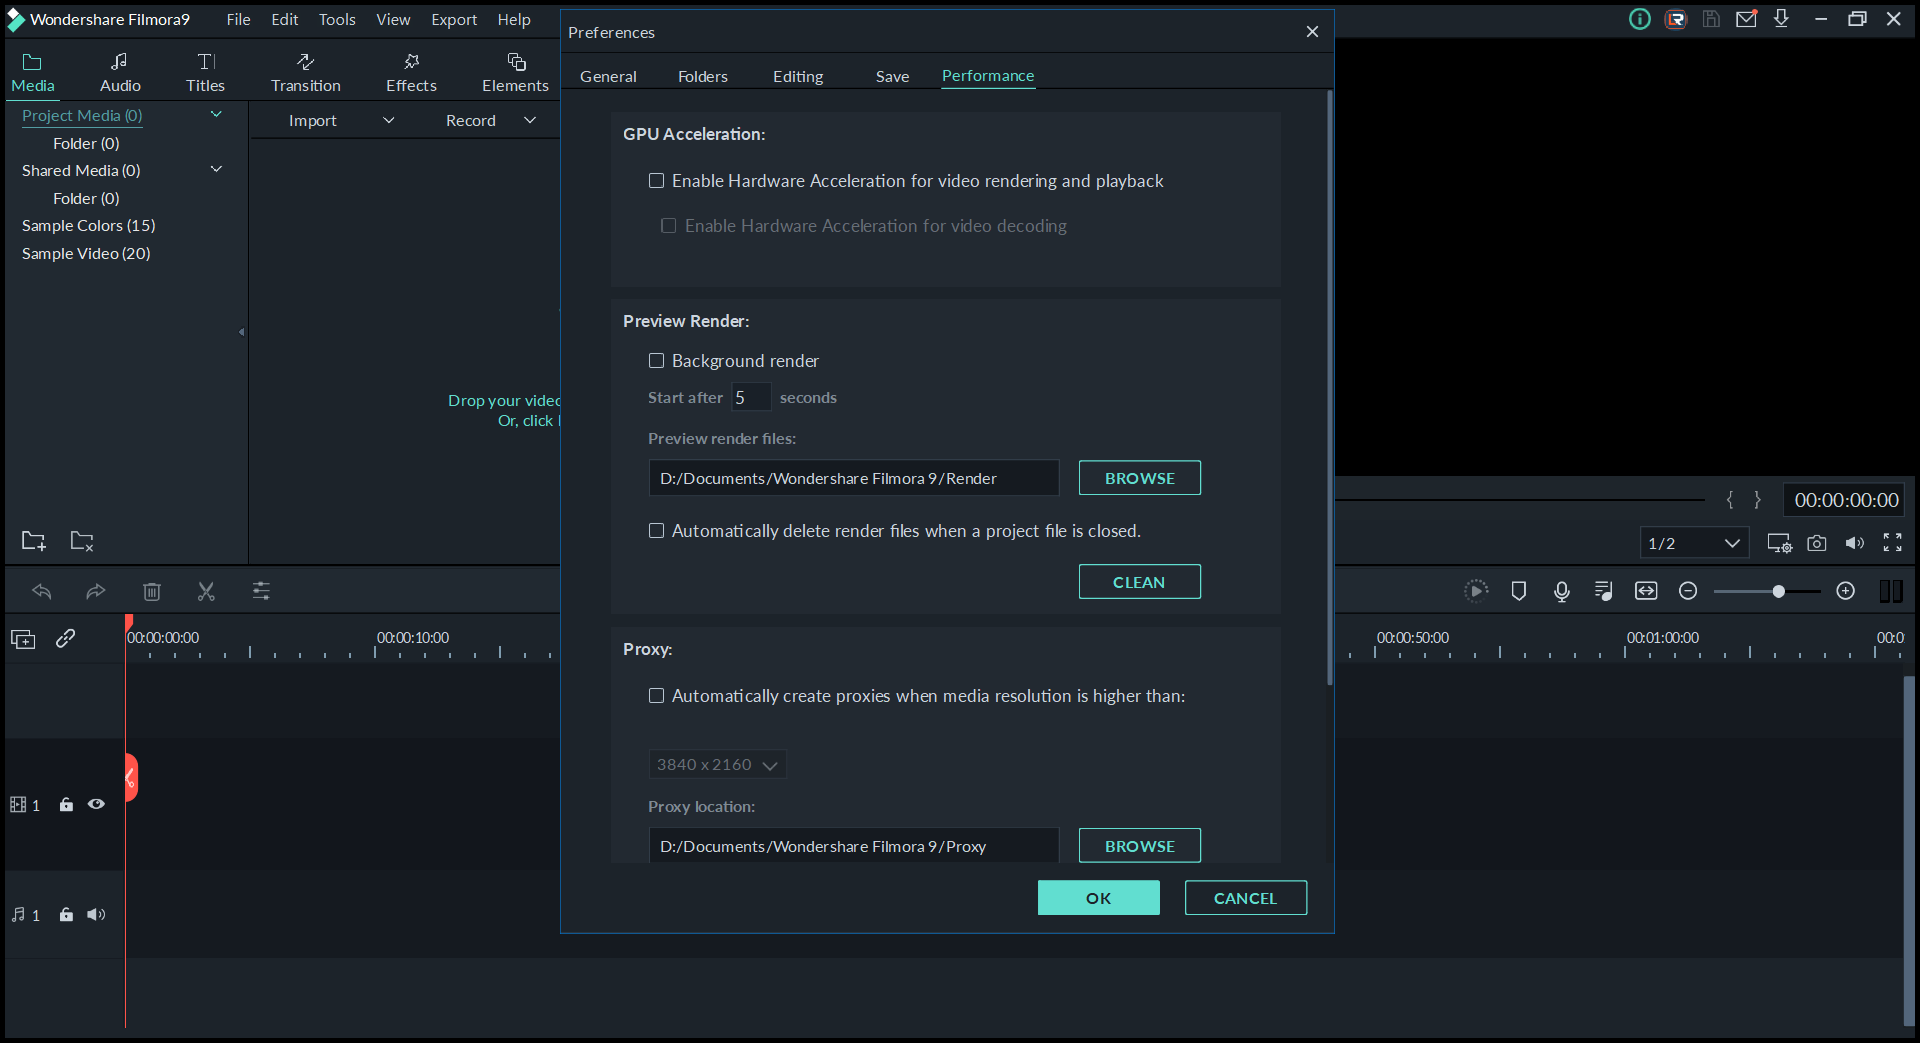The width and height of the screenshot is (1920, 1043).
Task: Check automatically delete render files option
Action: coord(656,531)
